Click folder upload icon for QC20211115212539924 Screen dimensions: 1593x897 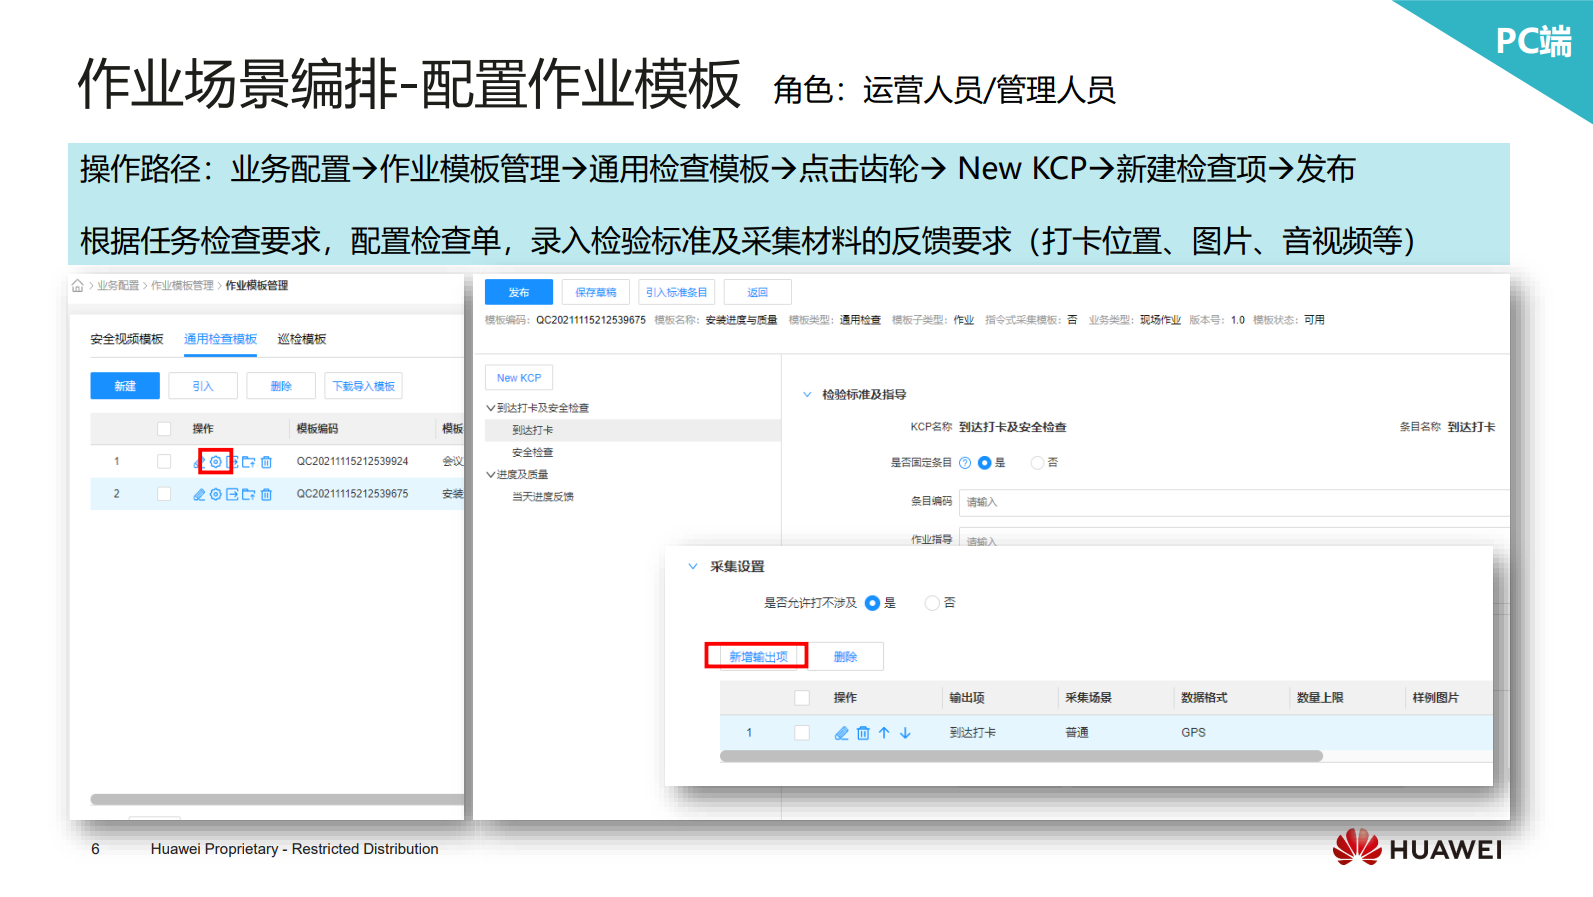tap(249, 462)
